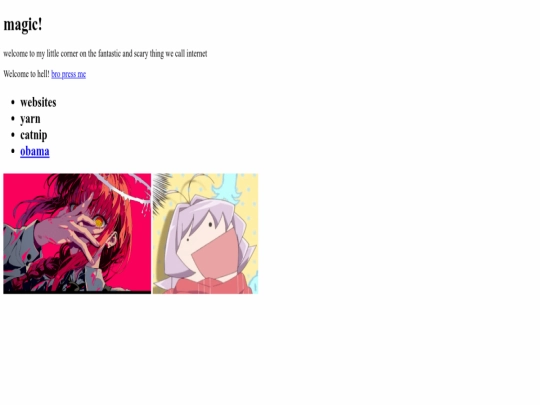
Task: Click the bullet point beside 'obama'
Action: coord(13,151)
